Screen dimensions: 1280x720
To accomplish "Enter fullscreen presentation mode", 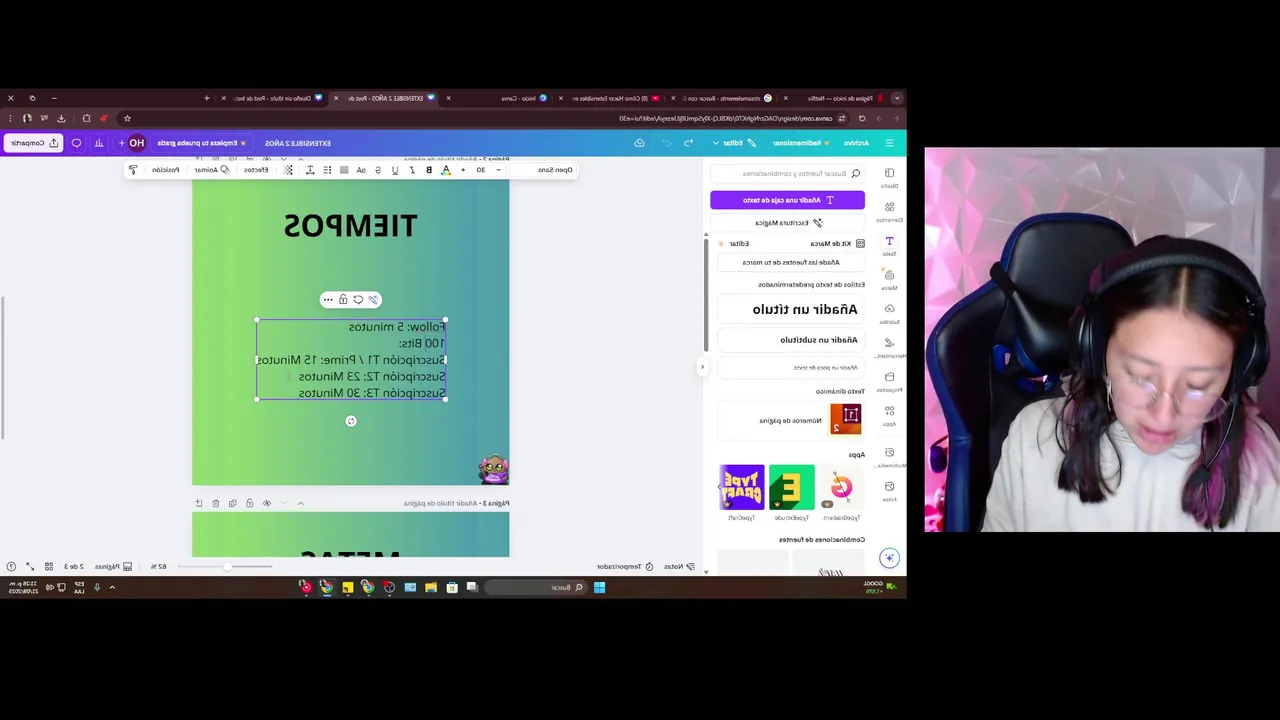I will point(30,567).
